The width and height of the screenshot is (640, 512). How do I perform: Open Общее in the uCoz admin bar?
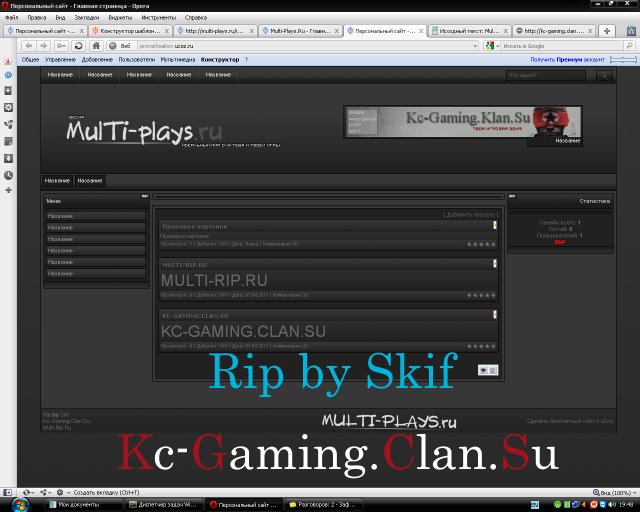pyautogui.click(x=30, y=60)
